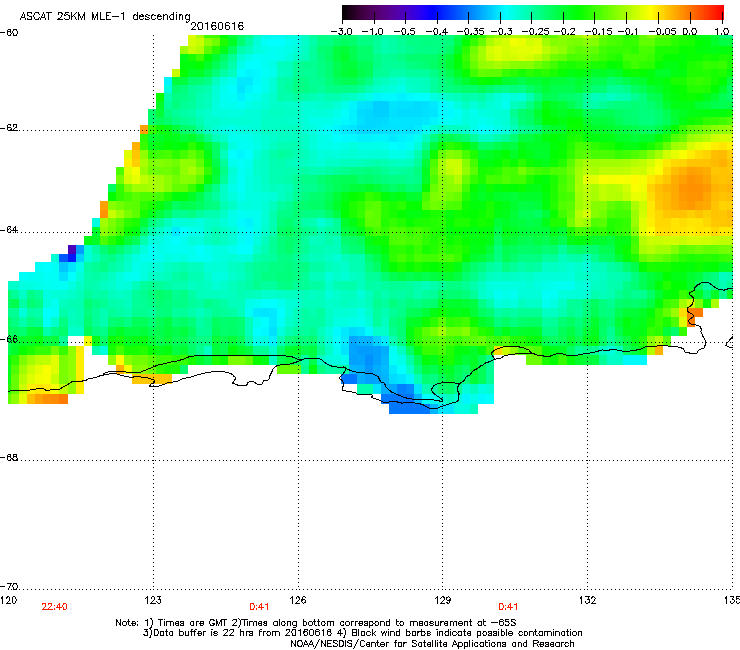Click the NOAA/NESDIS credit line

point(432,644)
